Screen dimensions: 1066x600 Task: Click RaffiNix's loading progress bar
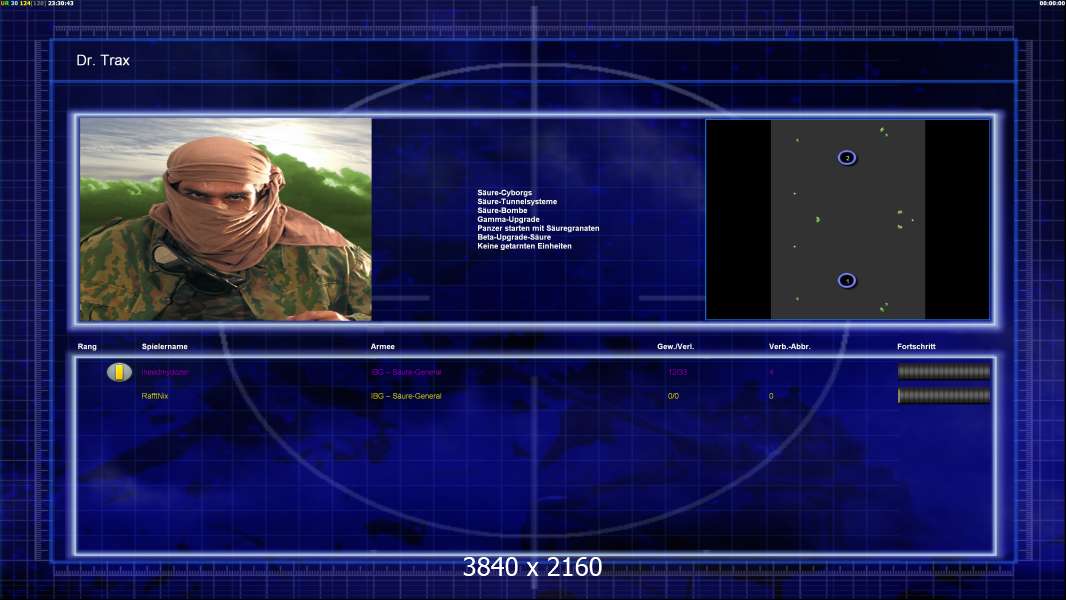pos(944,395)
